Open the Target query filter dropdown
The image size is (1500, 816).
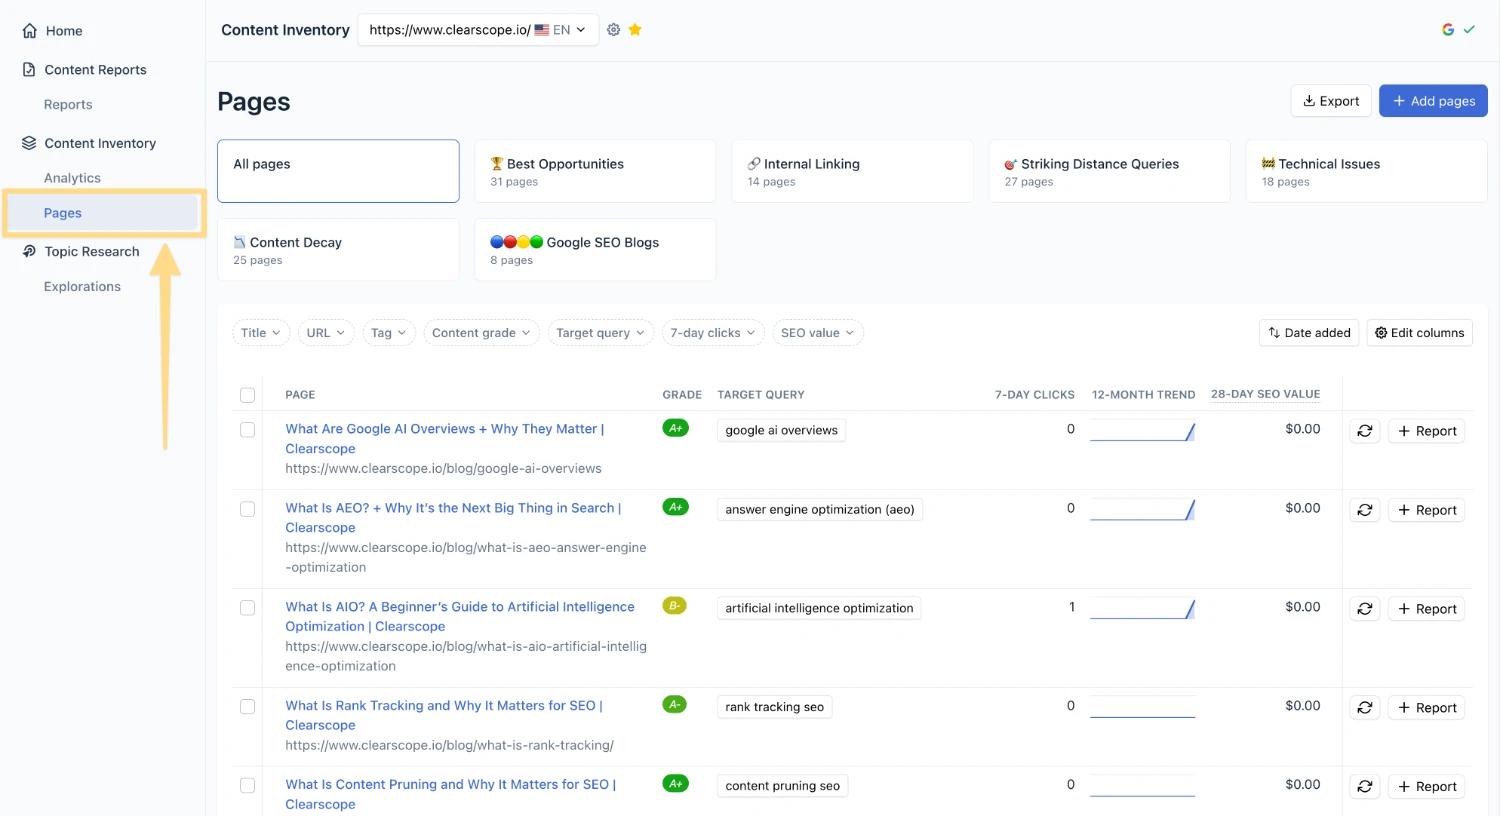coord(601,333)
